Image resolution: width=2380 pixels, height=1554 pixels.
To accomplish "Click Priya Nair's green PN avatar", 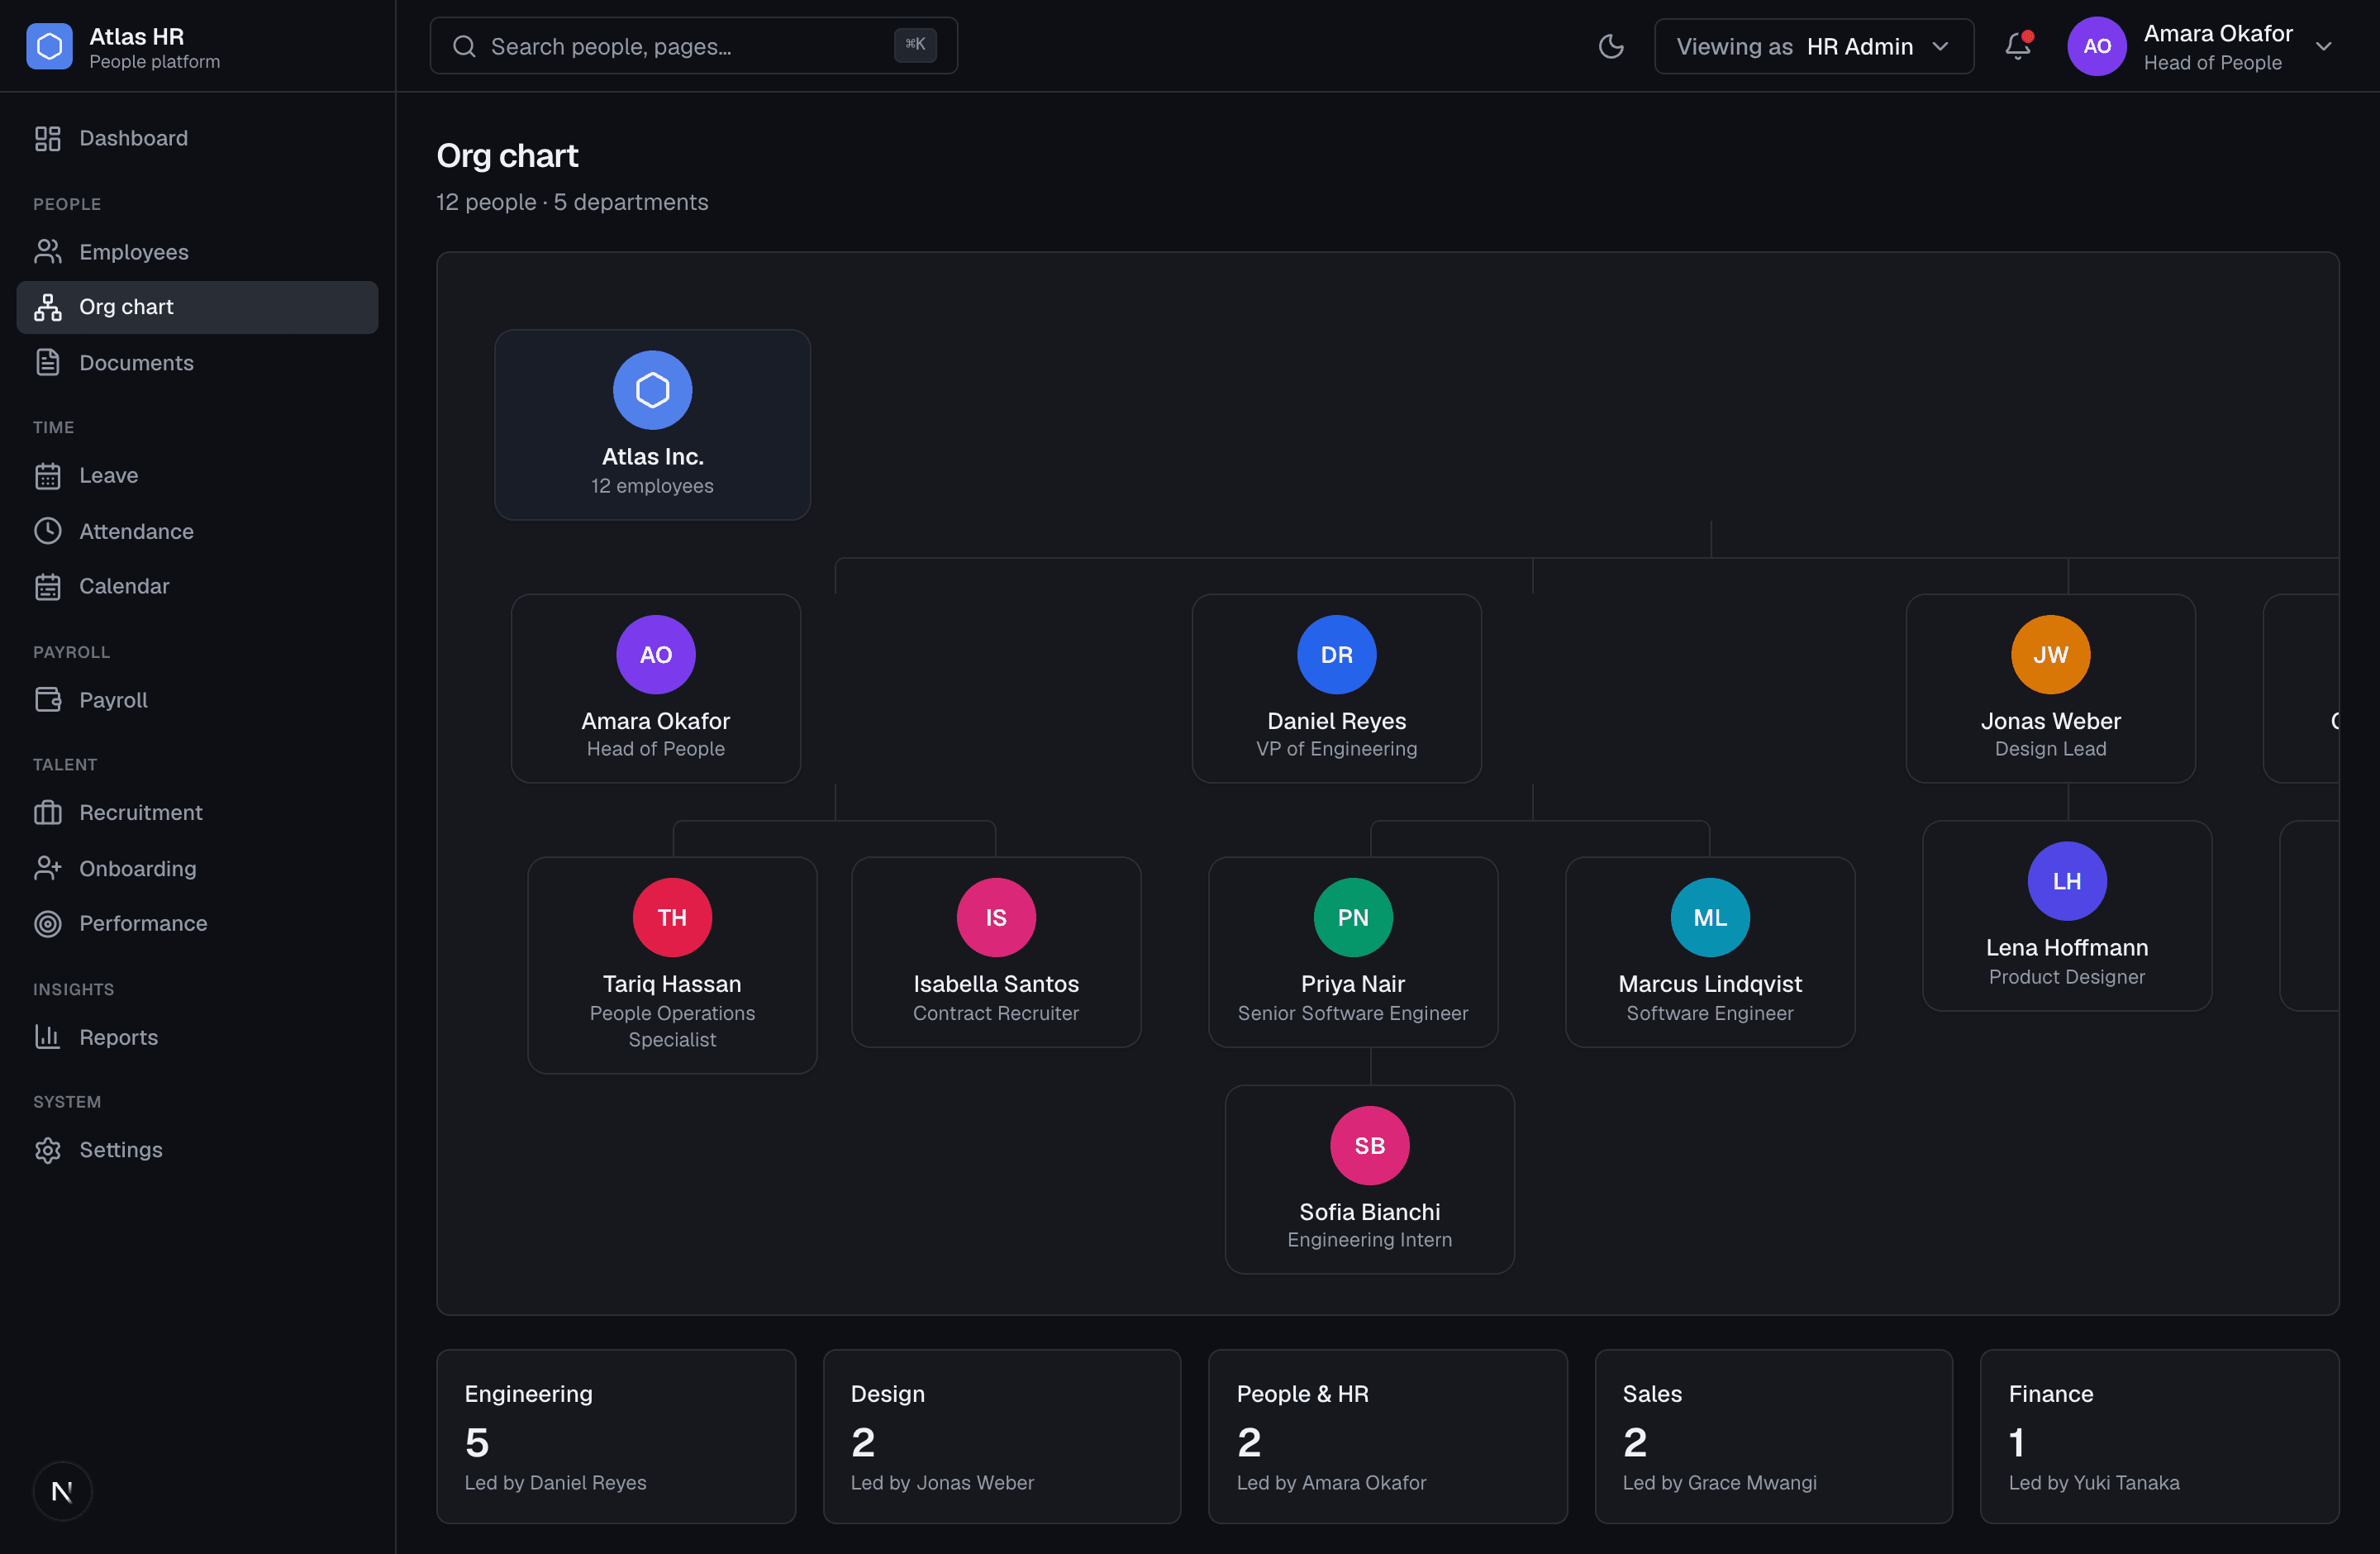I will (x=1352, y=917).
